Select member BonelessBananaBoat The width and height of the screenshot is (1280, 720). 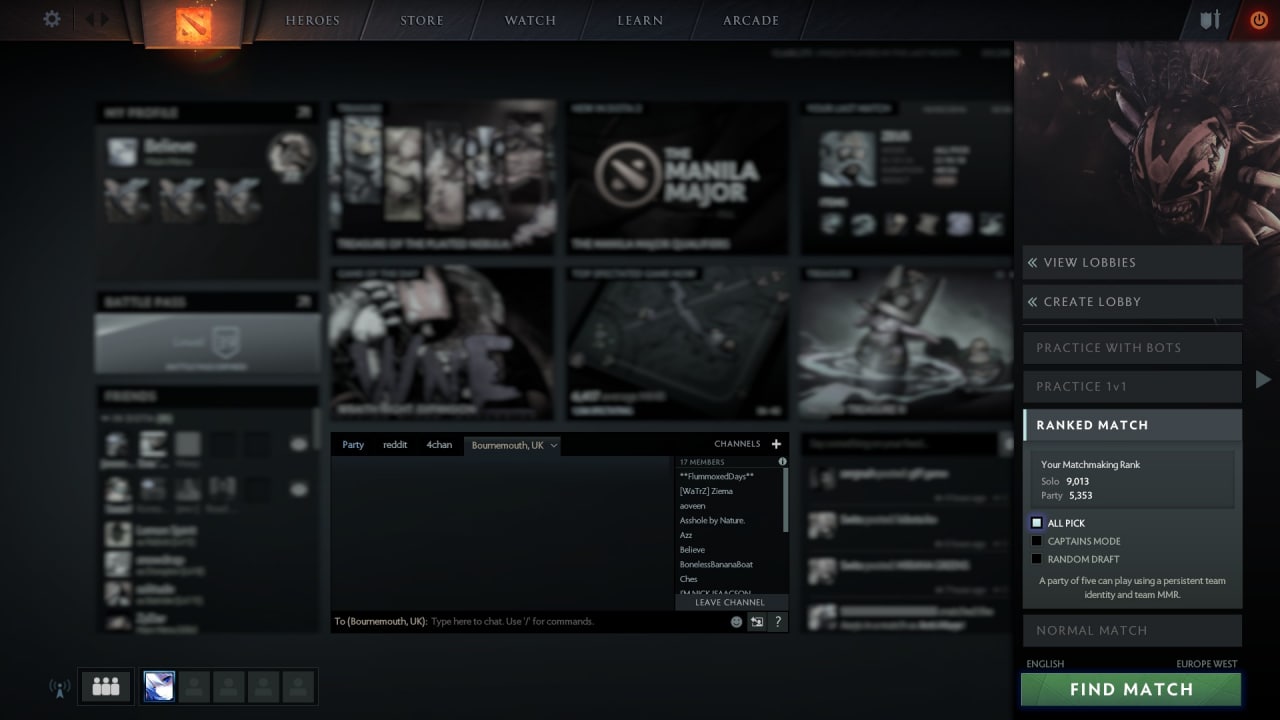tap(716, 565)
